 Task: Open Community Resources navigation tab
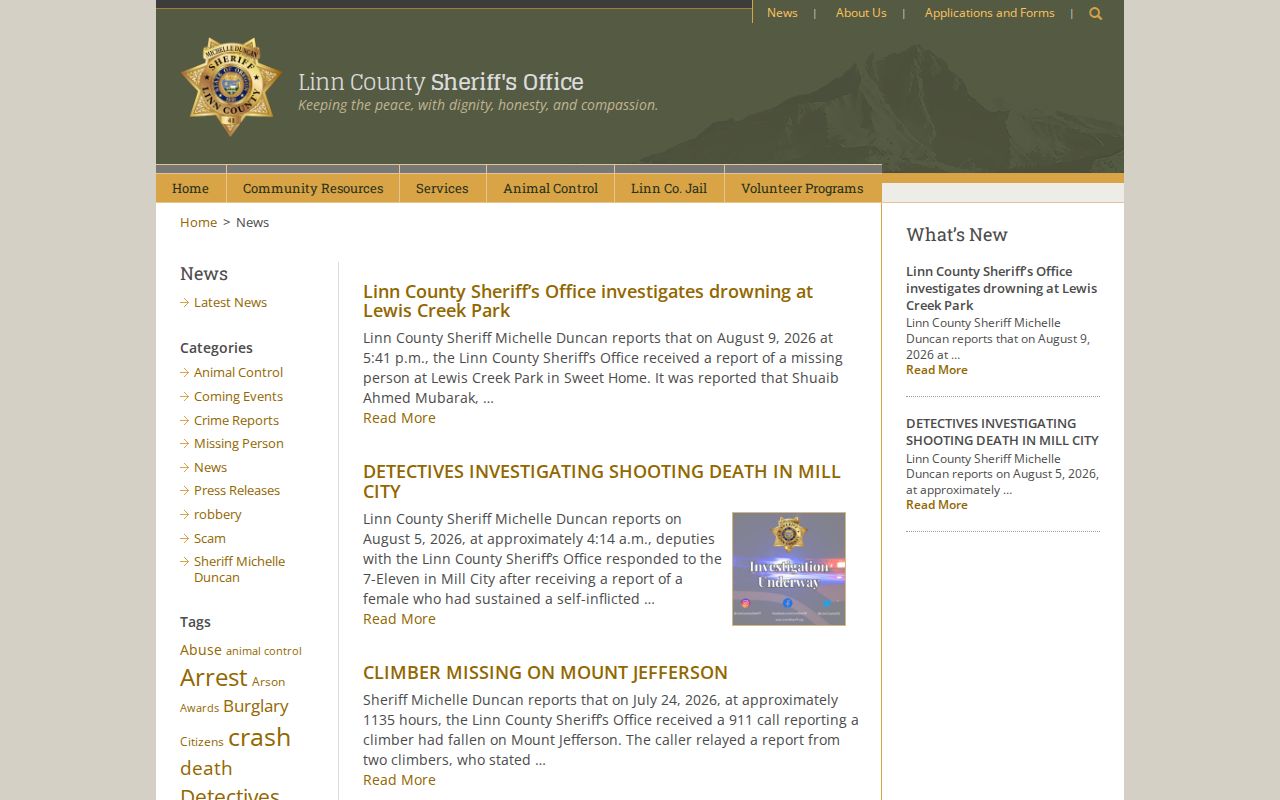click(x=313, y=188)
